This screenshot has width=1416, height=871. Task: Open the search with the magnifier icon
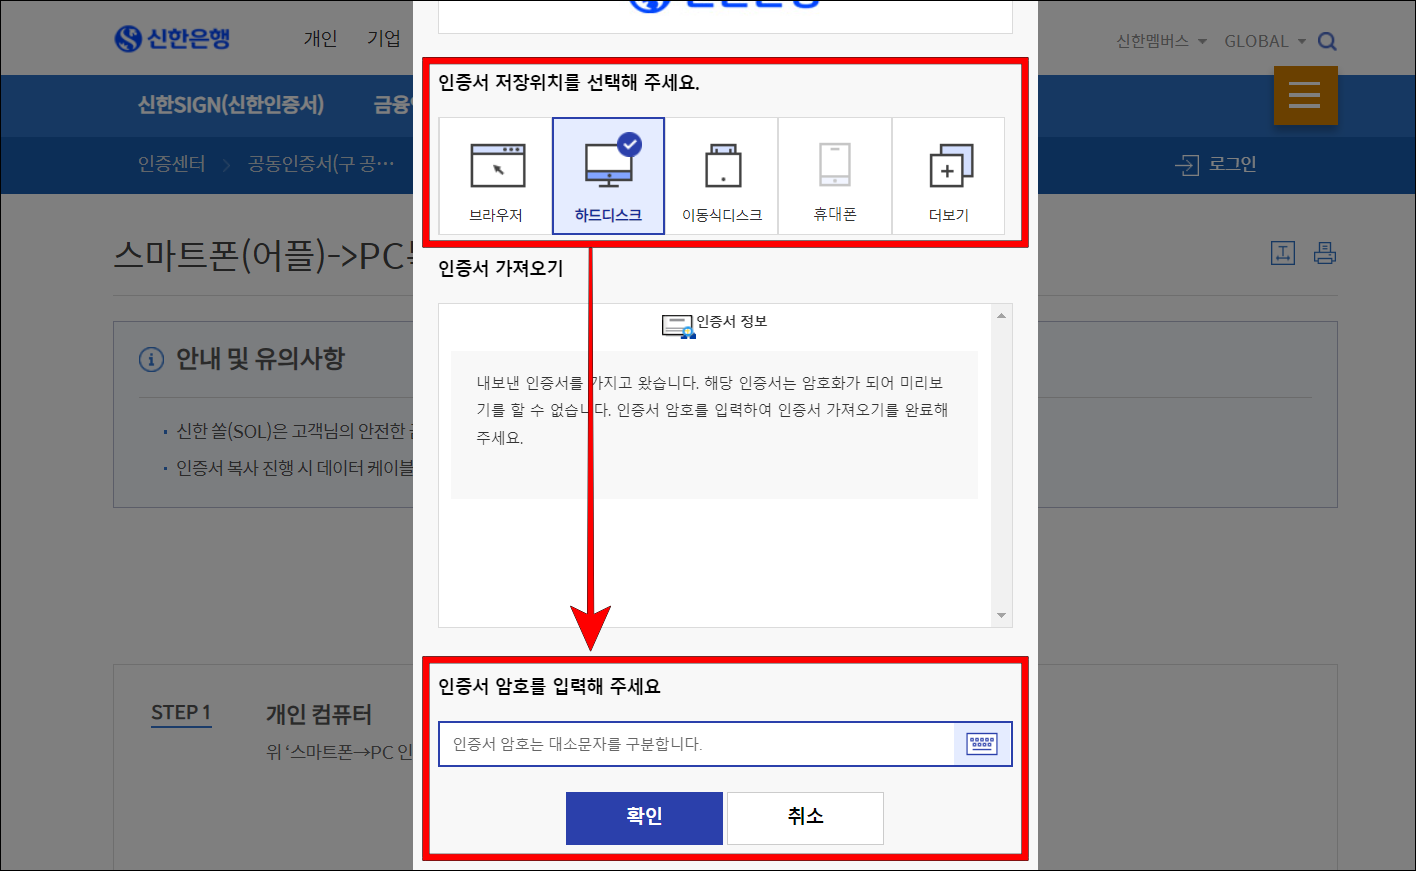click(x=1326, y=41)
